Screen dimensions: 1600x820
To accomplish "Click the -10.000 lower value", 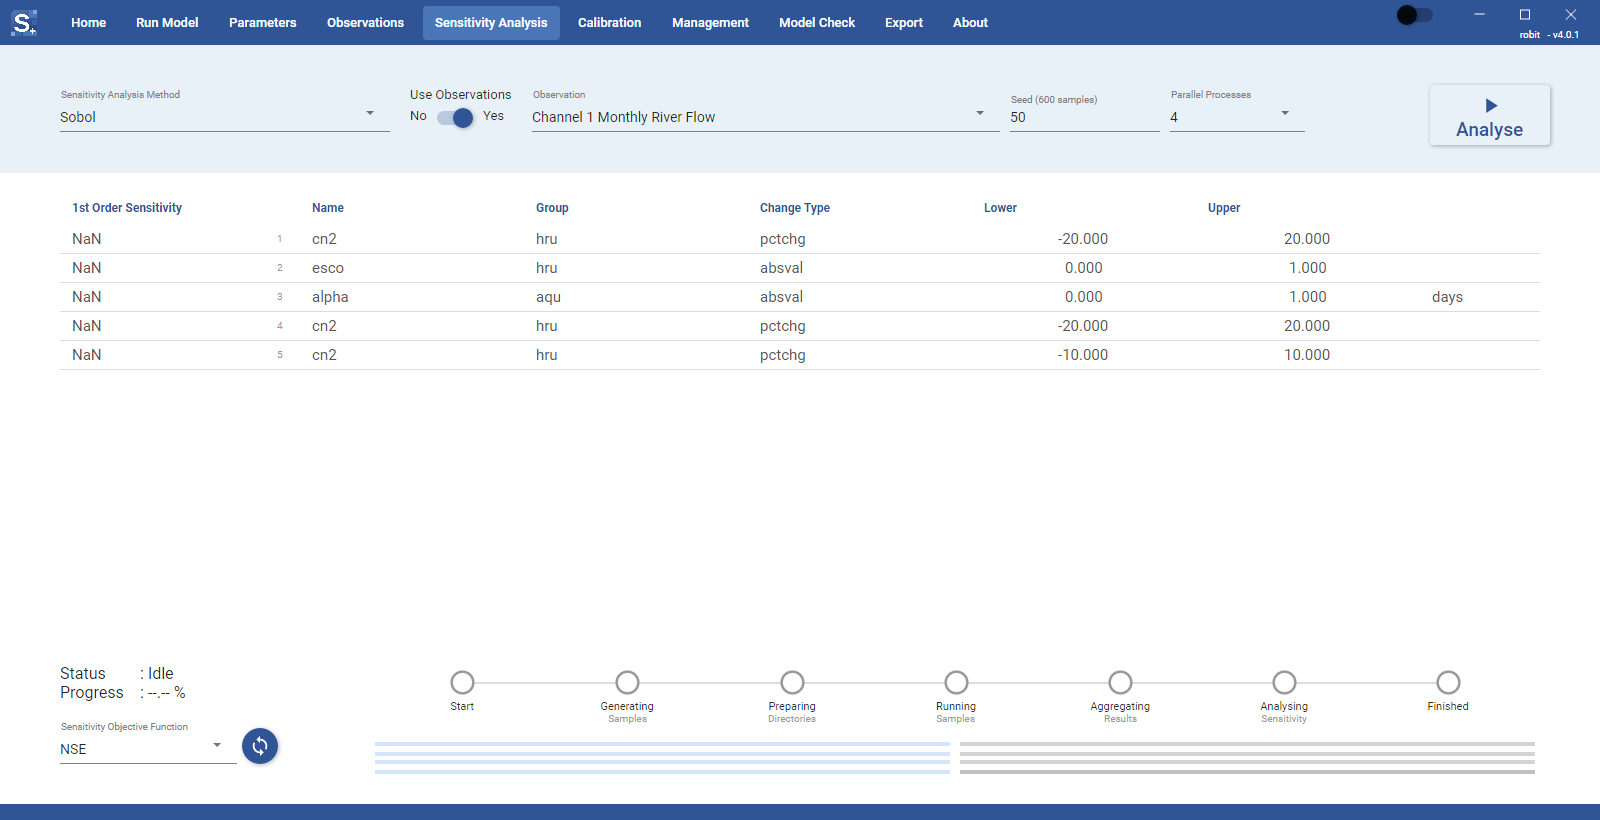I will point(1083,355).
